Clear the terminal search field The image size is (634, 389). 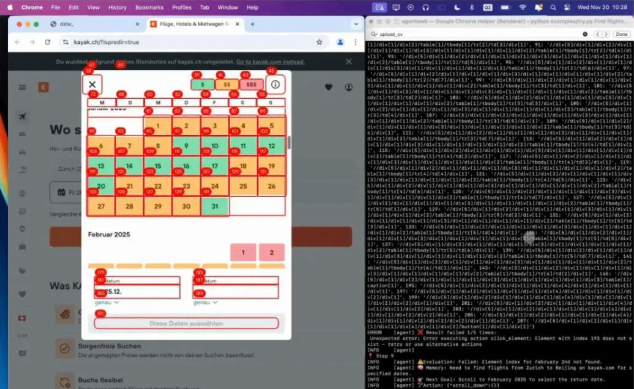[585, 34]
